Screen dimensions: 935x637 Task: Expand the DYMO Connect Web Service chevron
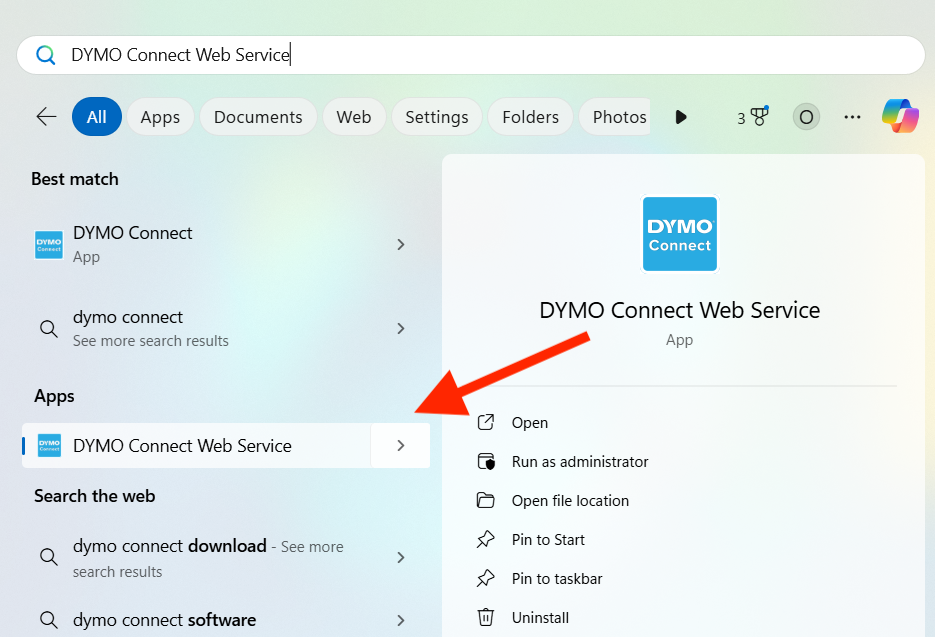coord(401,446)
